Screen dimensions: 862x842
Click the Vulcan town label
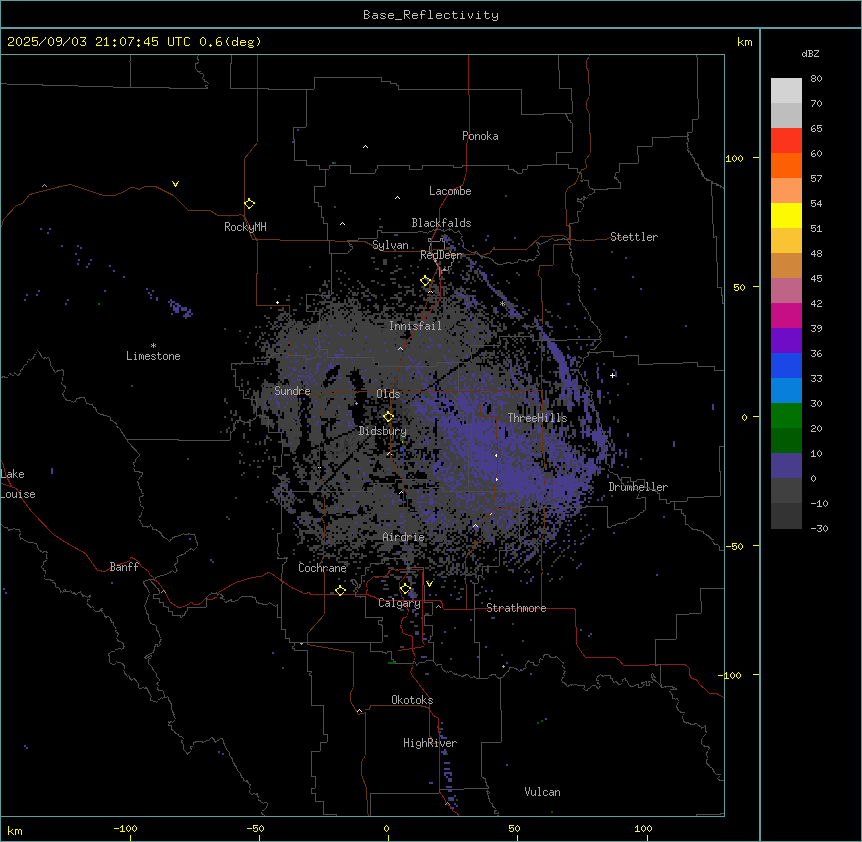(542, 792)
